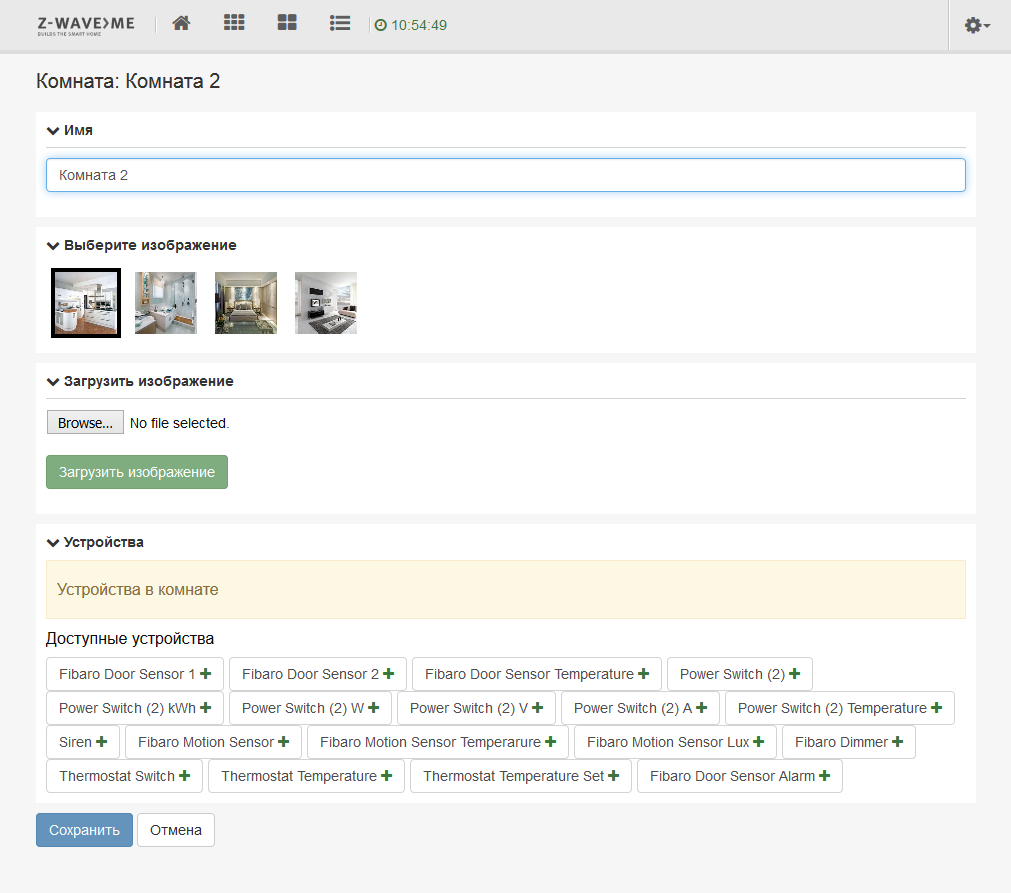Viewport: 1011px width, 893px height.
Task: Add Fibaro Door Sensor 2 plus icon
Action: coord(388,674)
